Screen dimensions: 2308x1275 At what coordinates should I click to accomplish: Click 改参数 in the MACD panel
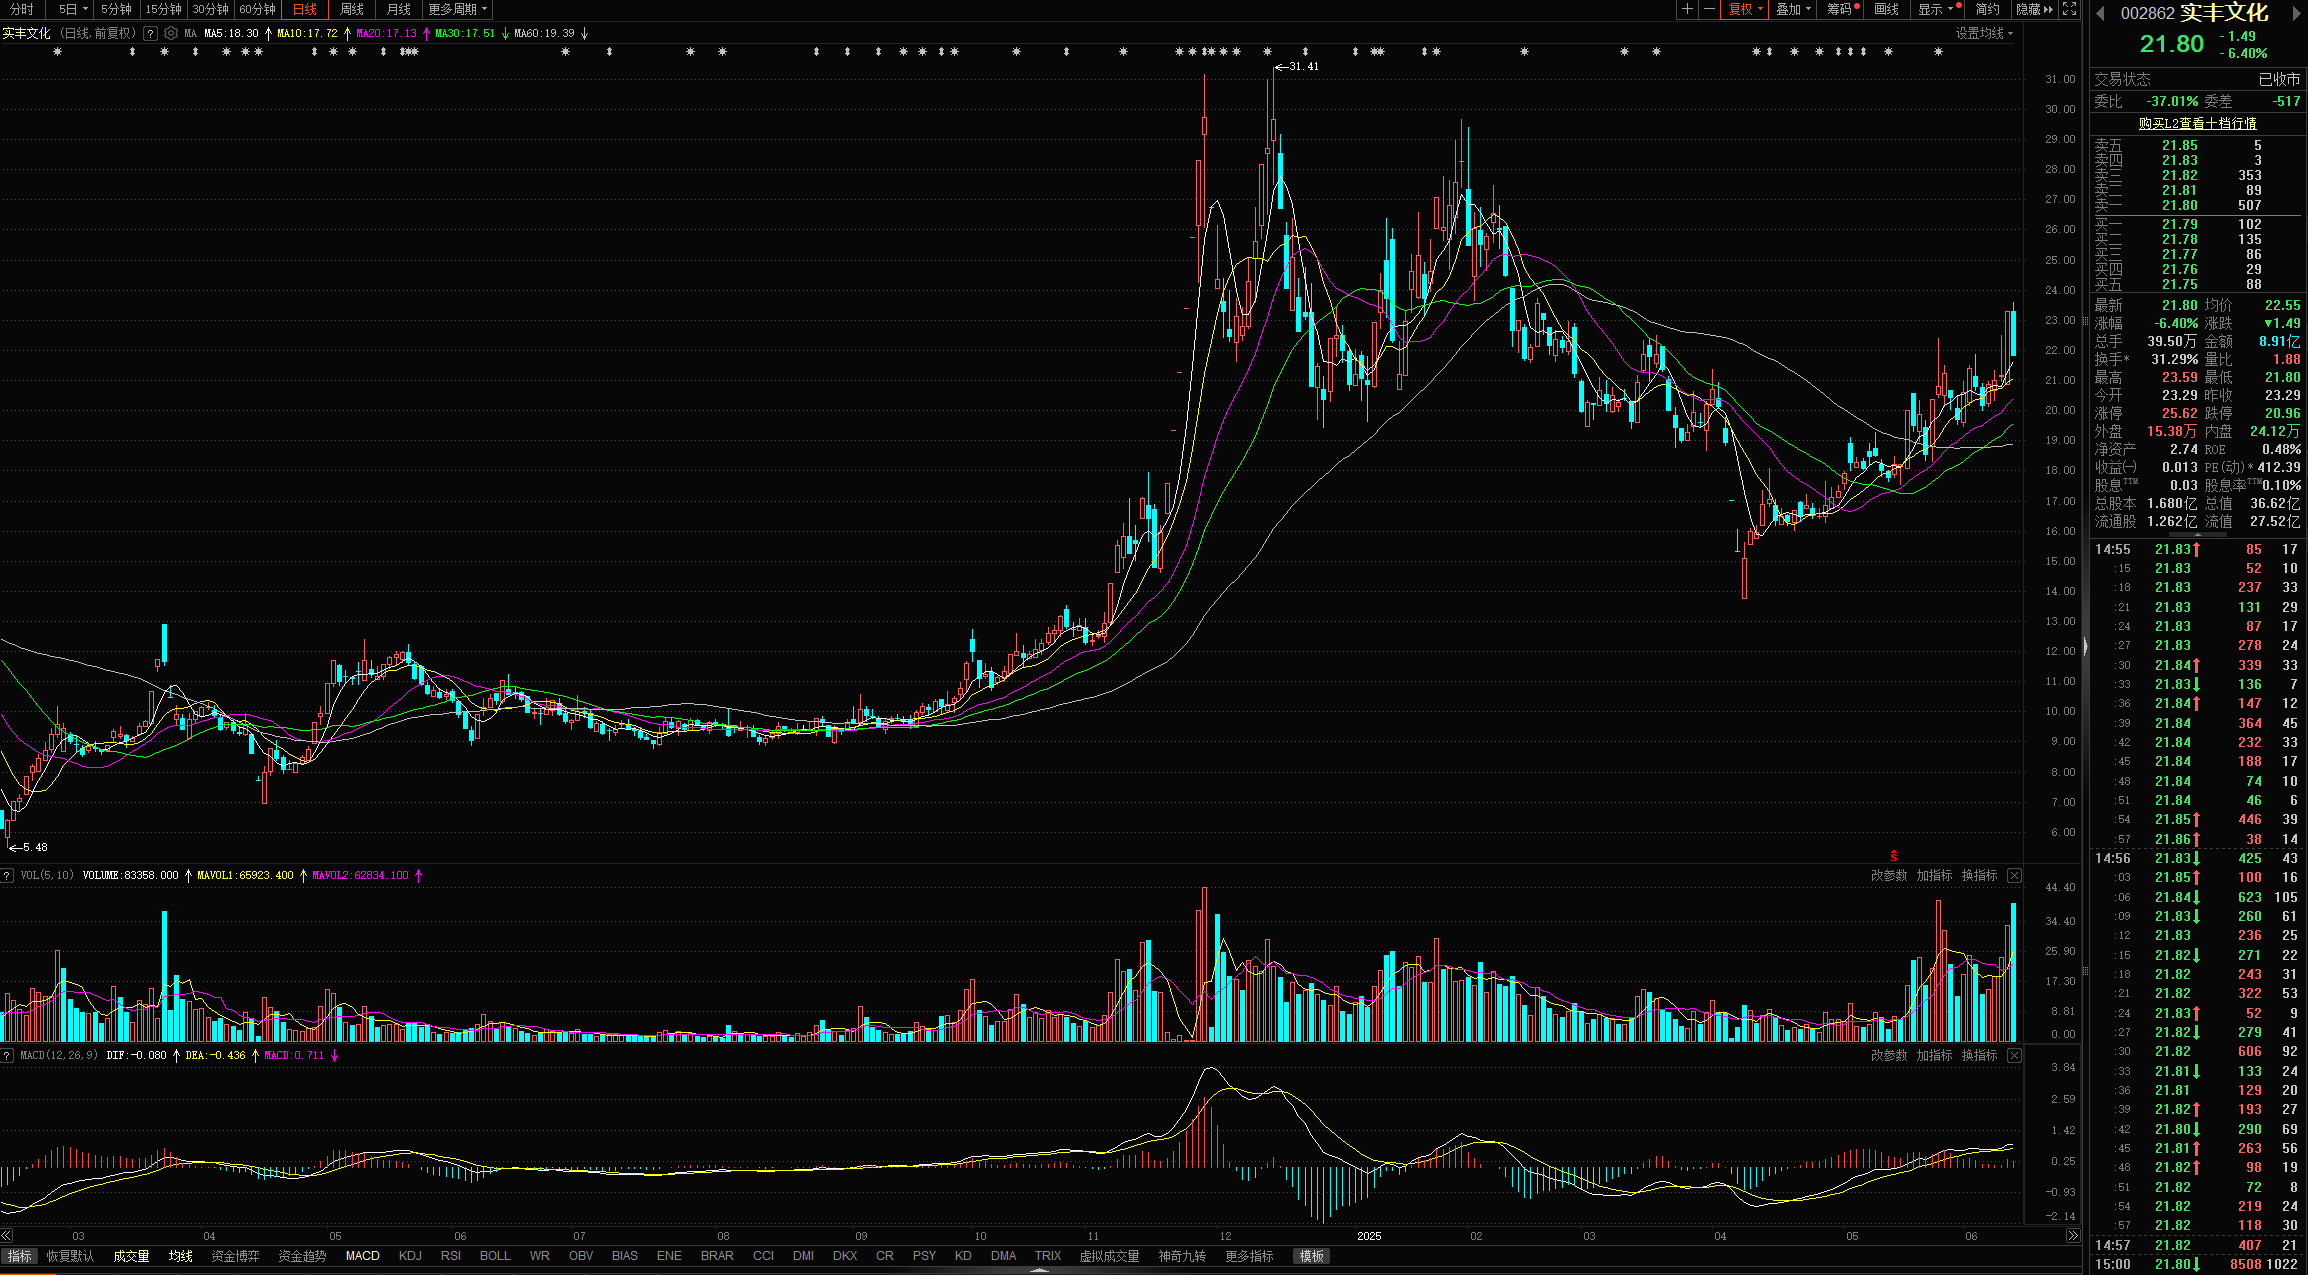tap(1889, 1055)
